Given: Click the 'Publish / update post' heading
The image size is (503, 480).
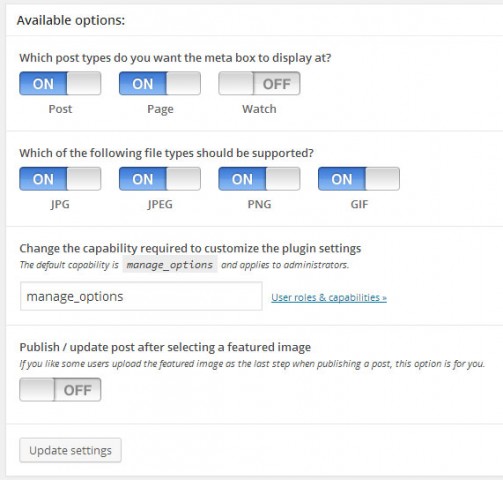Looking at the screenshot, I should pyautogui.click(x=165, y=347).
